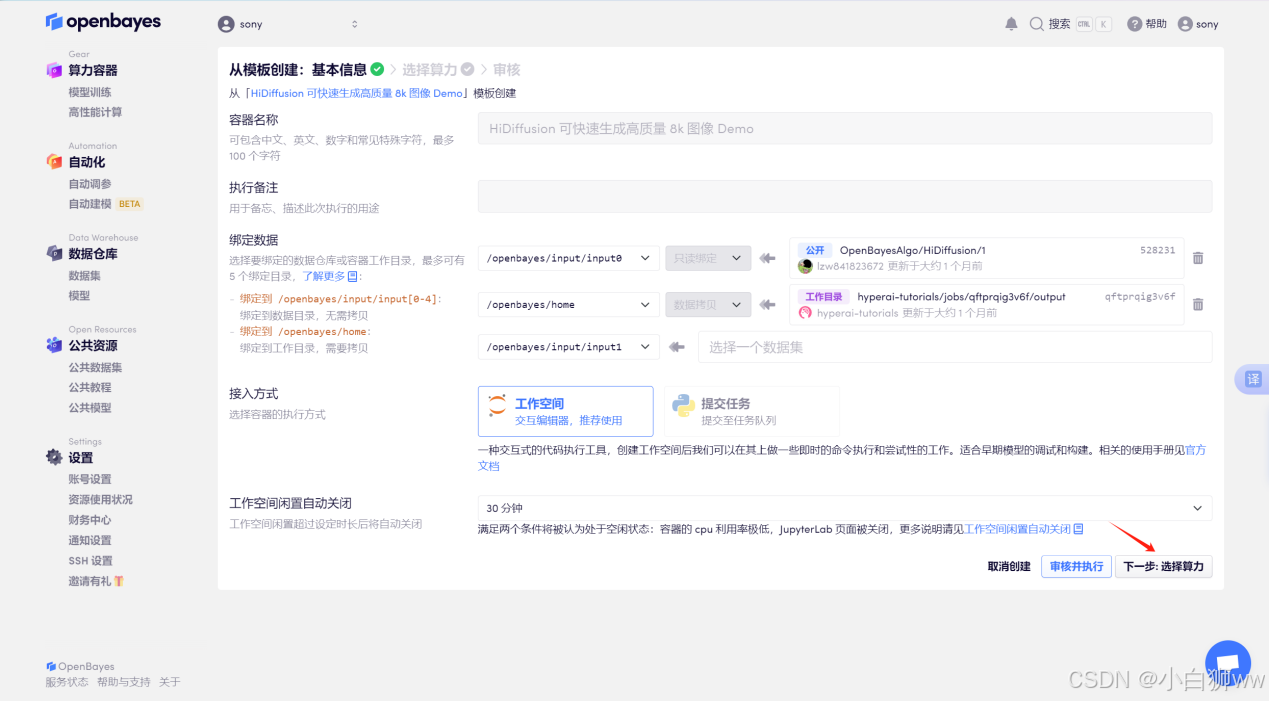Select 提交任务 access mode
The image size is (1269, 701).
(752, 411)
